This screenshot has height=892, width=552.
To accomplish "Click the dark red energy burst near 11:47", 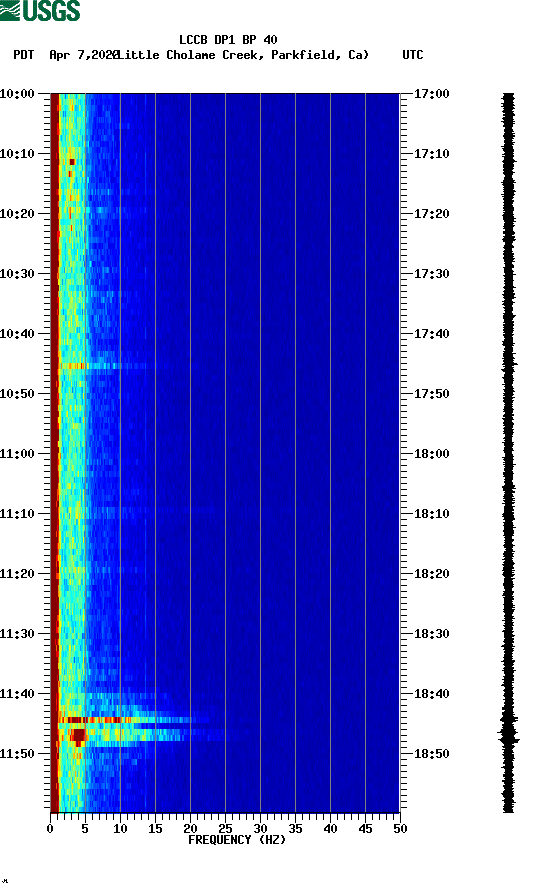I will click(78, 736).
